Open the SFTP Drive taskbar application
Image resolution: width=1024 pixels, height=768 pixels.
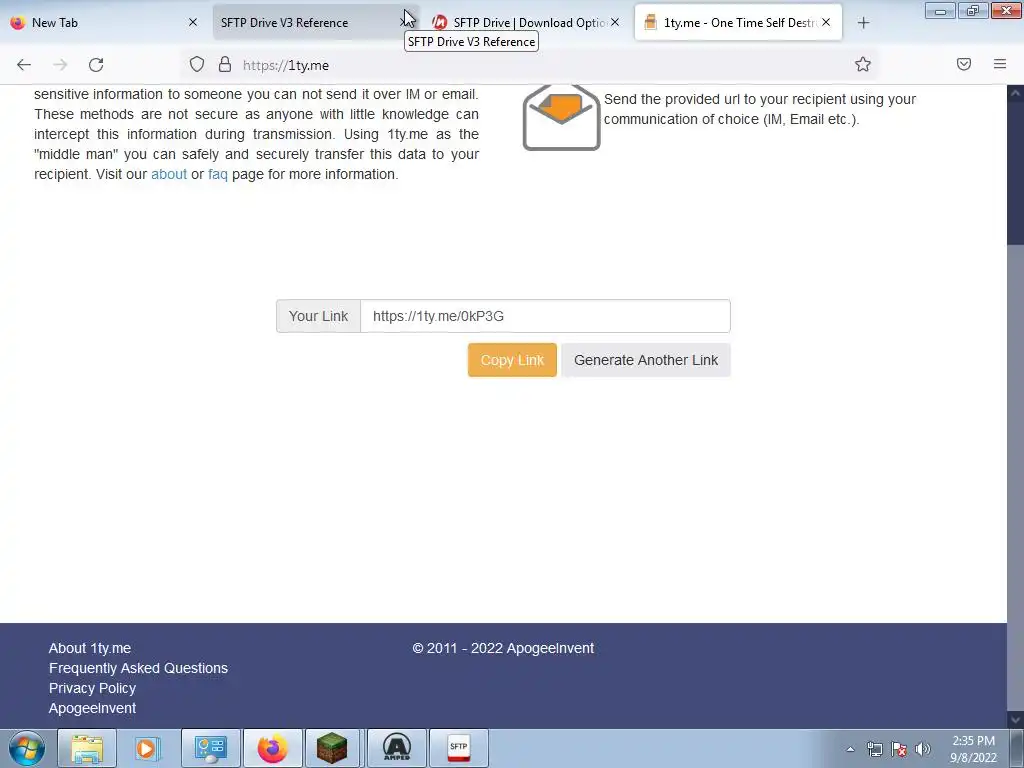458,748
